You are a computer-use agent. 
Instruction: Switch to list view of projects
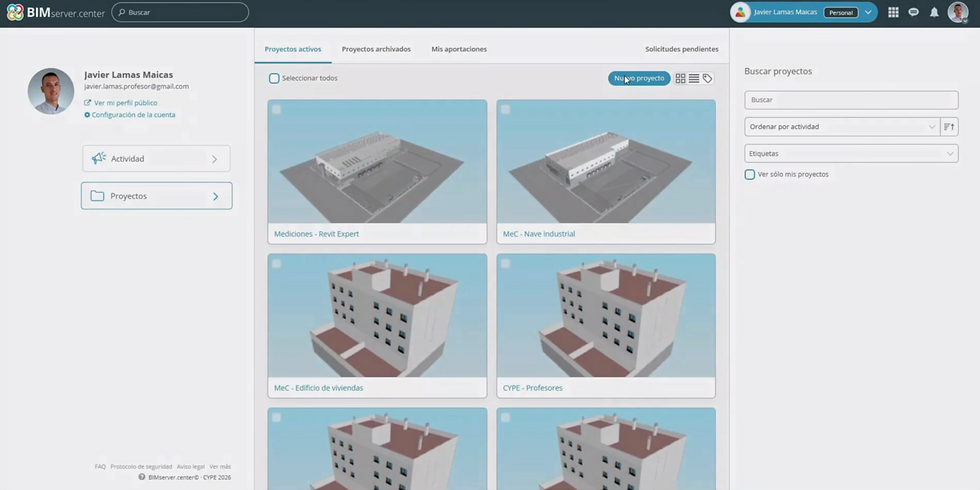(694, 79)
